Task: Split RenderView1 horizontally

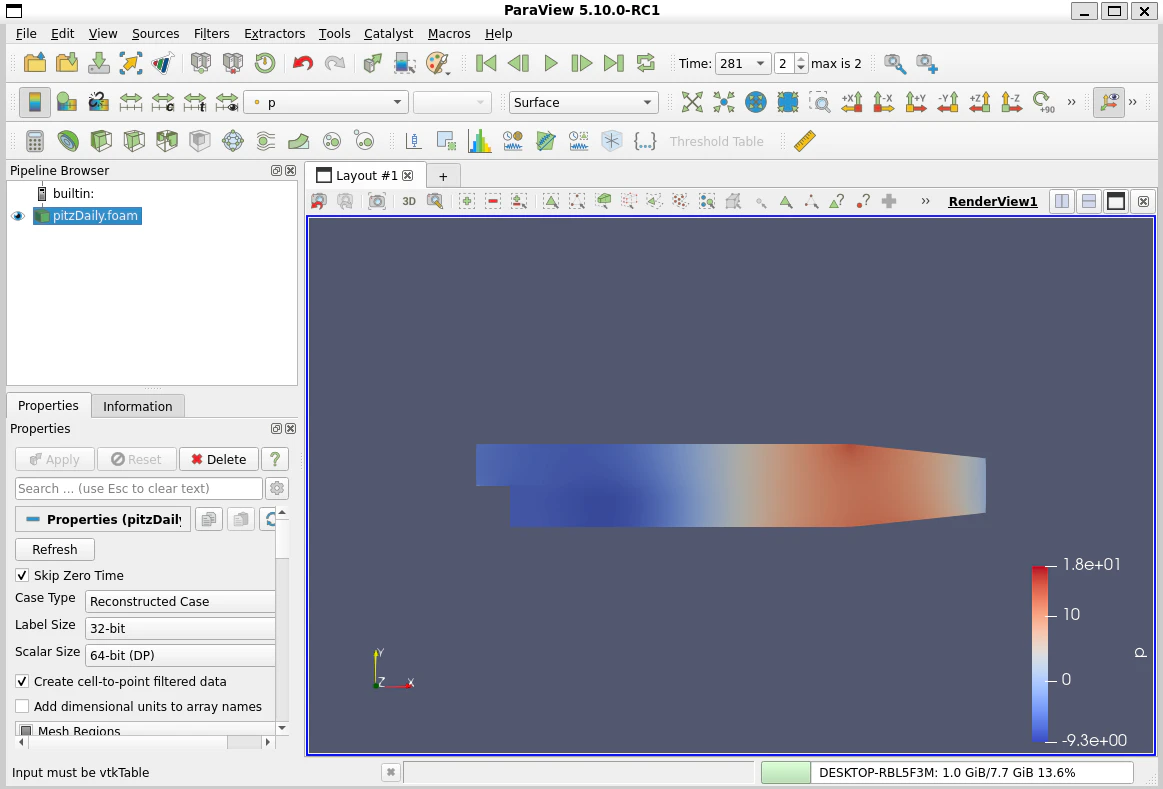Action: [x=1062, y=201]
